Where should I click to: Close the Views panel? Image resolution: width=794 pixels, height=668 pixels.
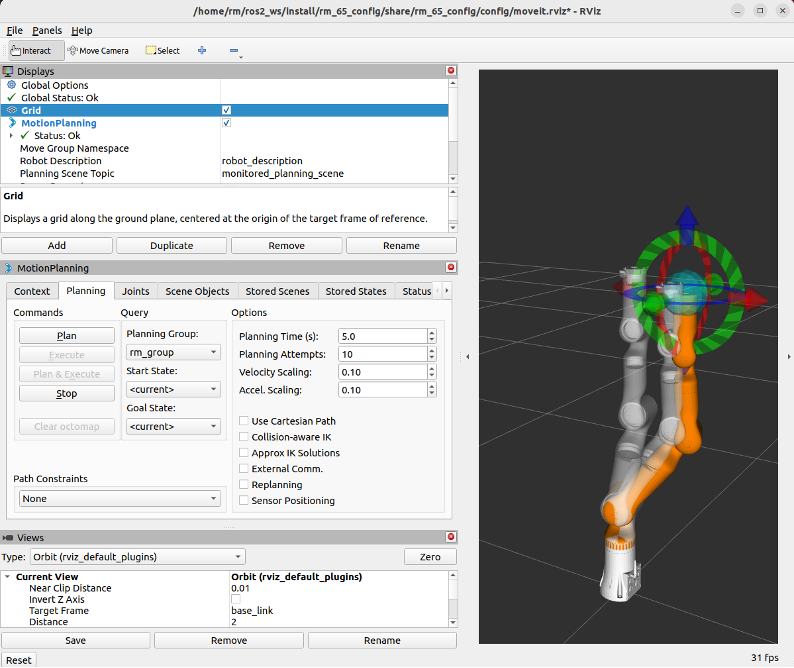click(x=450, y=537)
